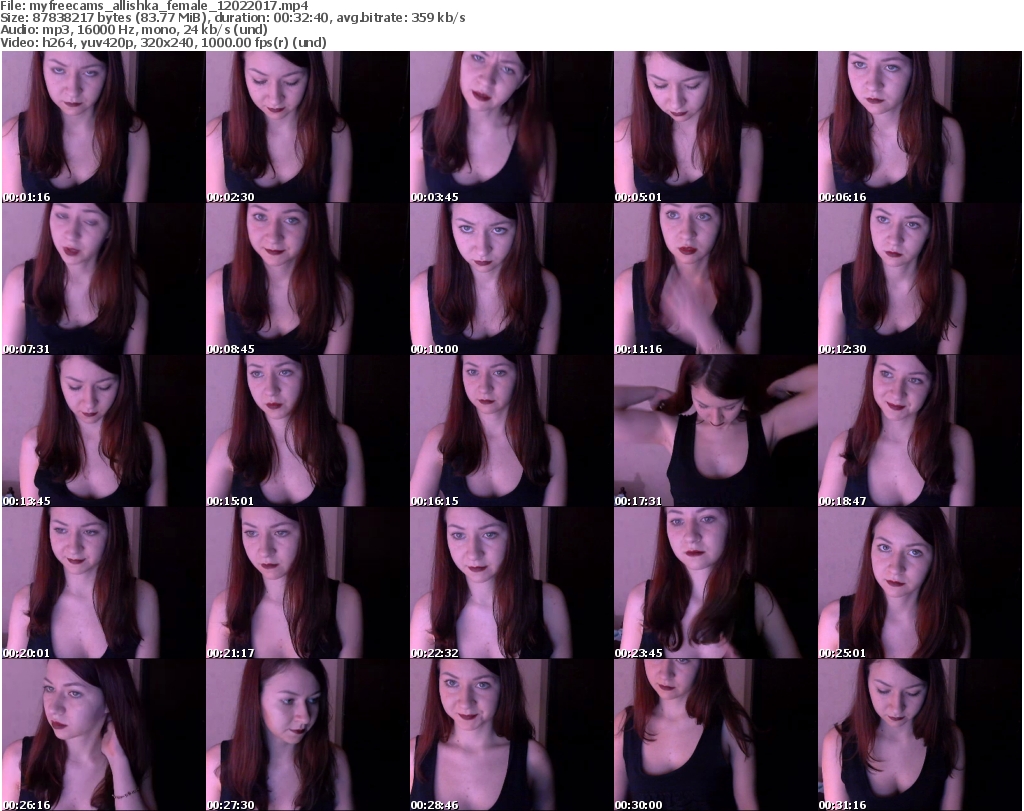
Task: Open the thumbnail timestamped 00:08:45
Action: pos(308,279)
